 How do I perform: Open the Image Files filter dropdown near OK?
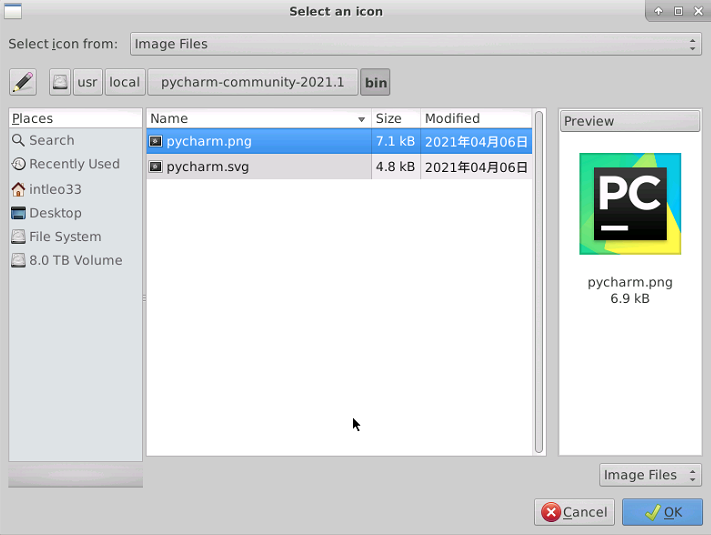pyautogui.click(x=650, y=475)
